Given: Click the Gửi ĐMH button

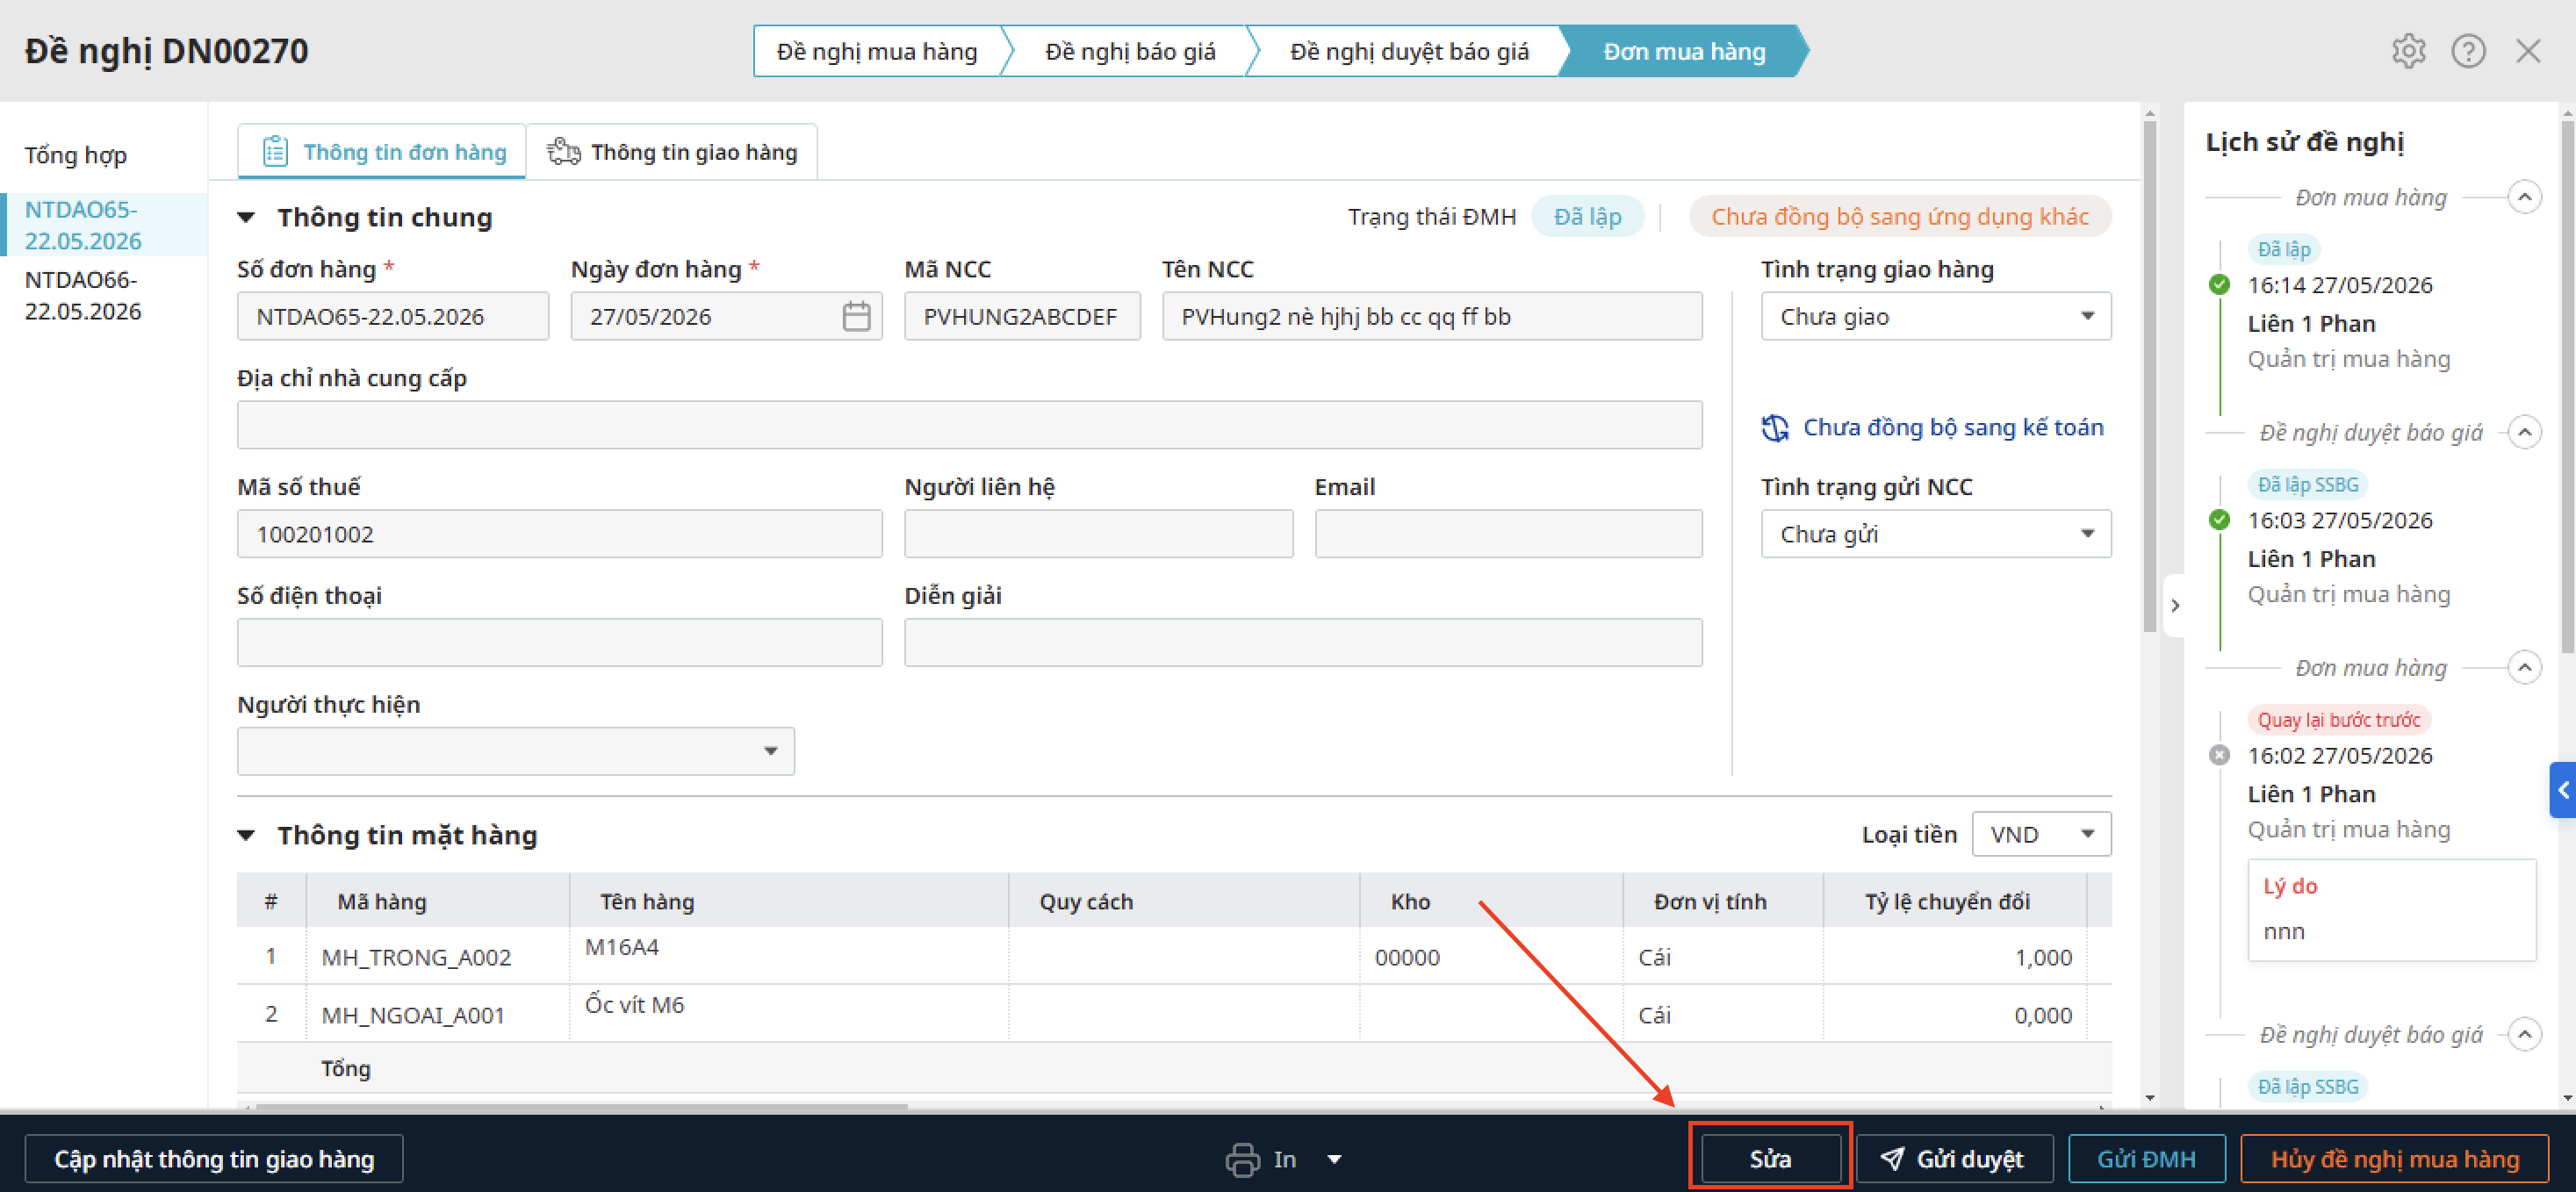Looking at the screenshot, I should click(2147, 1159).
